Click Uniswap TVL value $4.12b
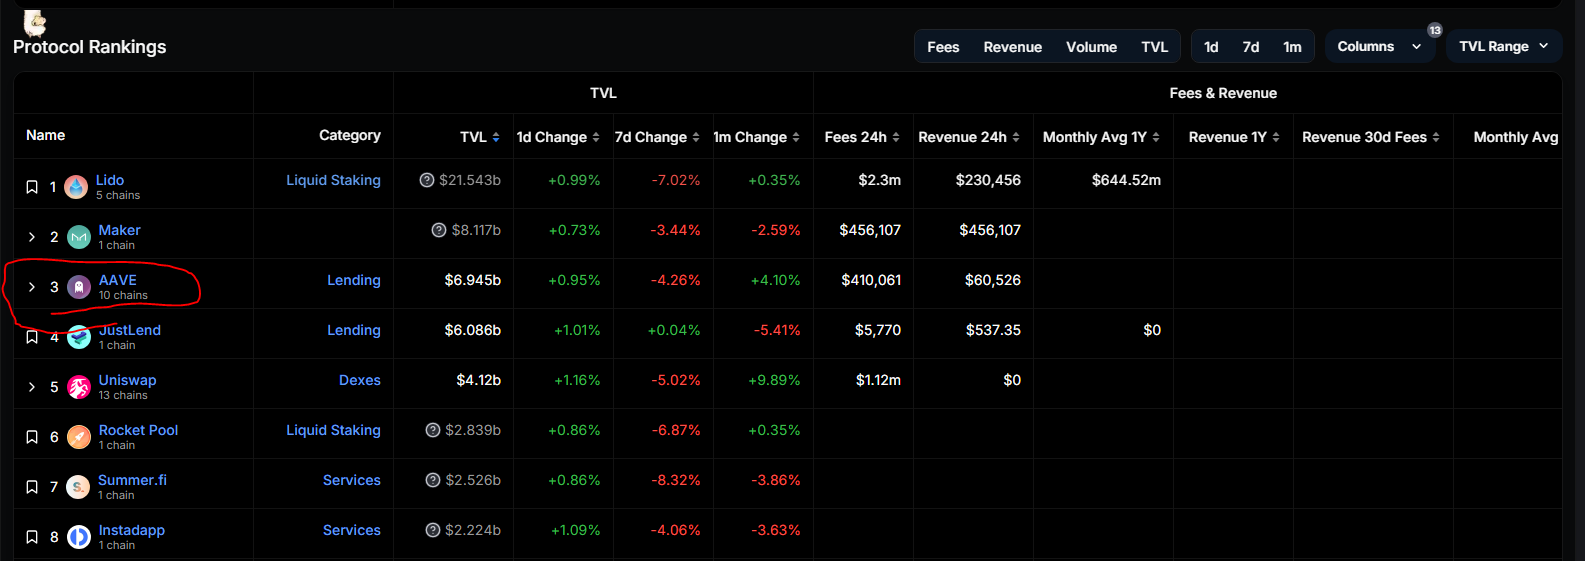The image size is (1585, 561). (x=479, y=380)
